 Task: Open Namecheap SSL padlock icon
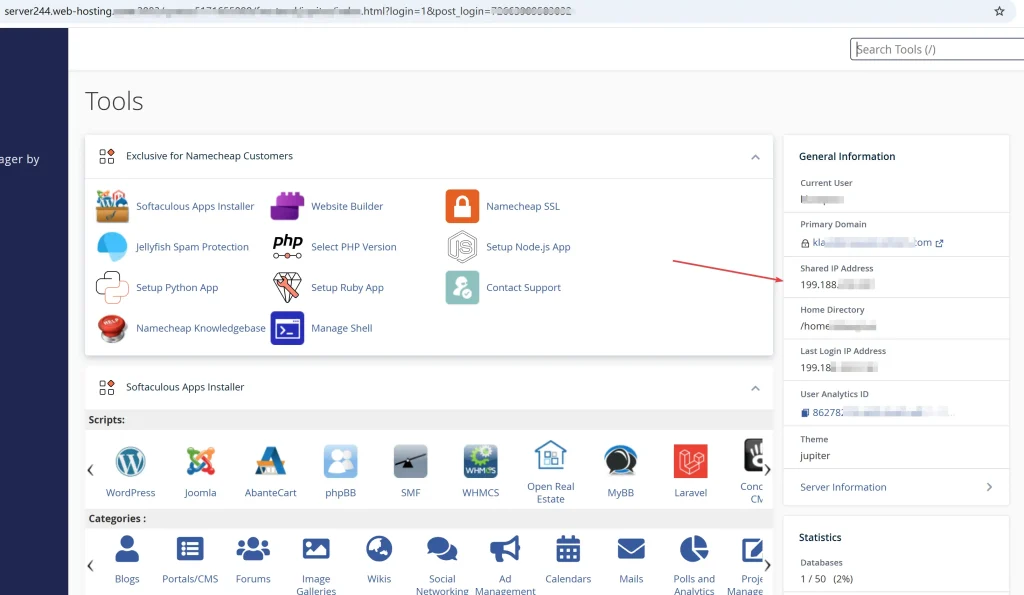coord(462,206)
